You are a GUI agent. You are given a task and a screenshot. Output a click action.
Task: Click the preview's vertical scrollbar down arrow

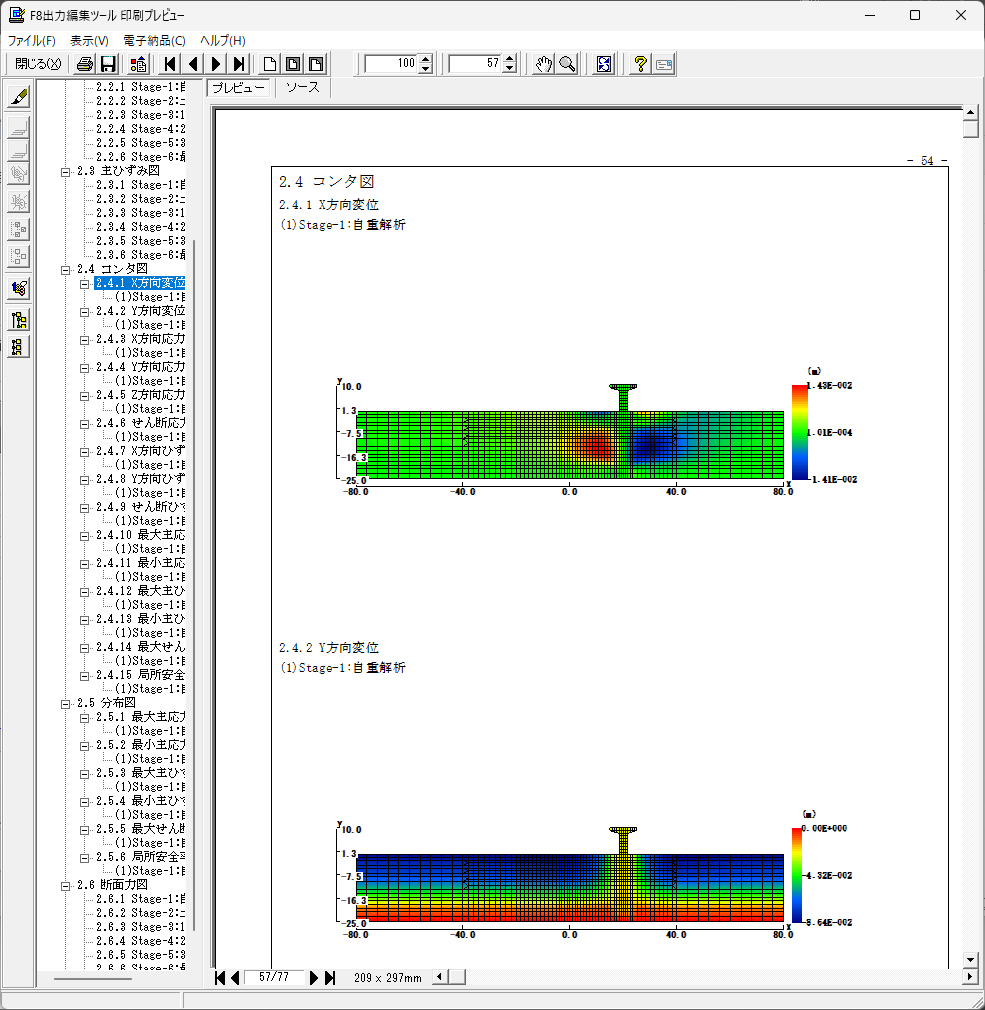coord(969,959)
